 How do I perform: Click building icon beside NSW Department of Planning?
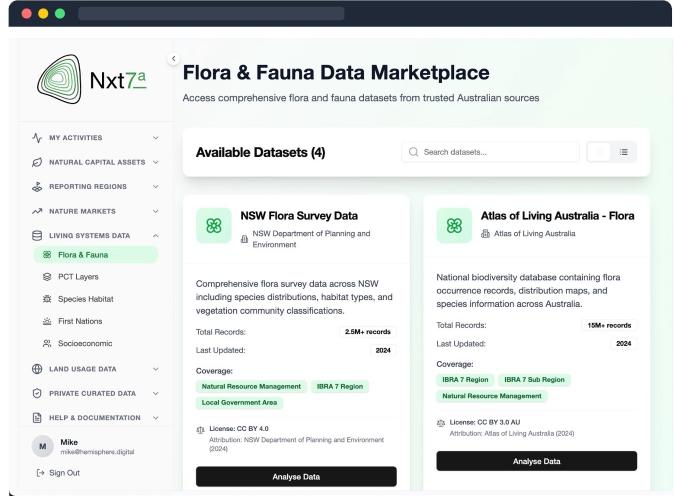click(244, 239)
